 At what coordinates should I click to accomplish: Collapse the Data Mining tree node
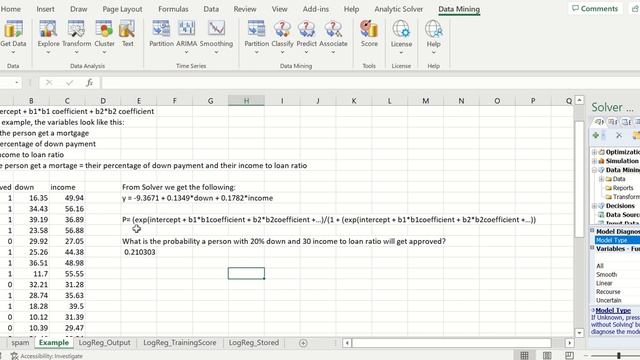594,170
